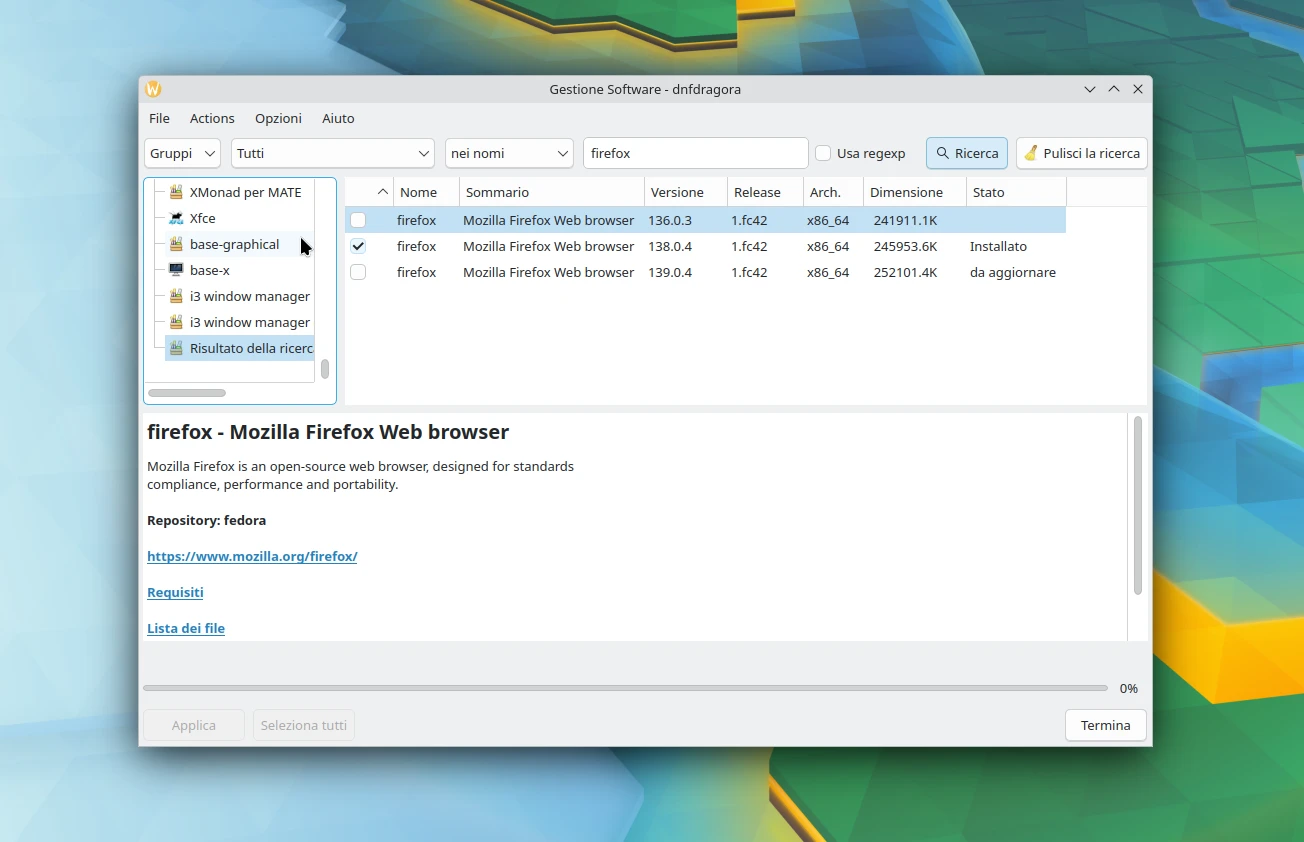Uncheck the installed firefox 138.0.4 checkbox
Screen dimensions: 1304x842
358,246
